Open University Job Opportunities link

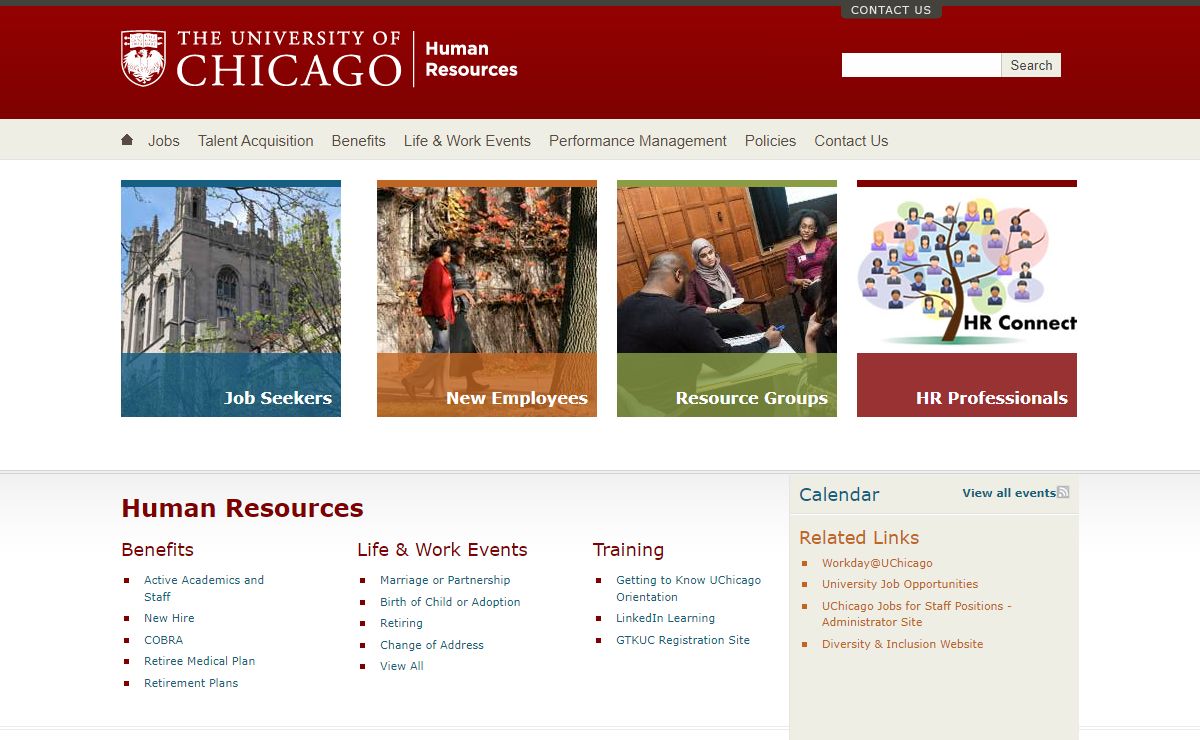900,584
